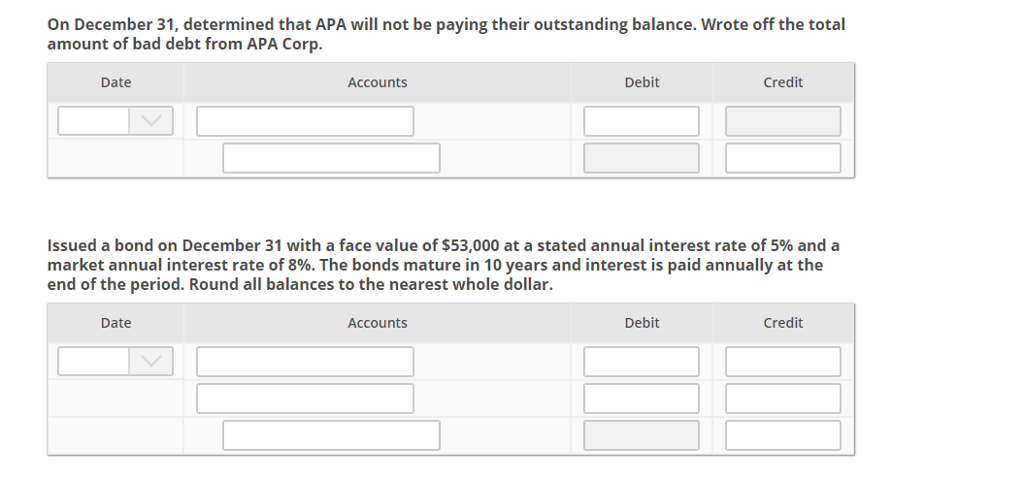Click the Accounts column header in the APA write-off table
The image size is (1024, 479).
[377, 83]
